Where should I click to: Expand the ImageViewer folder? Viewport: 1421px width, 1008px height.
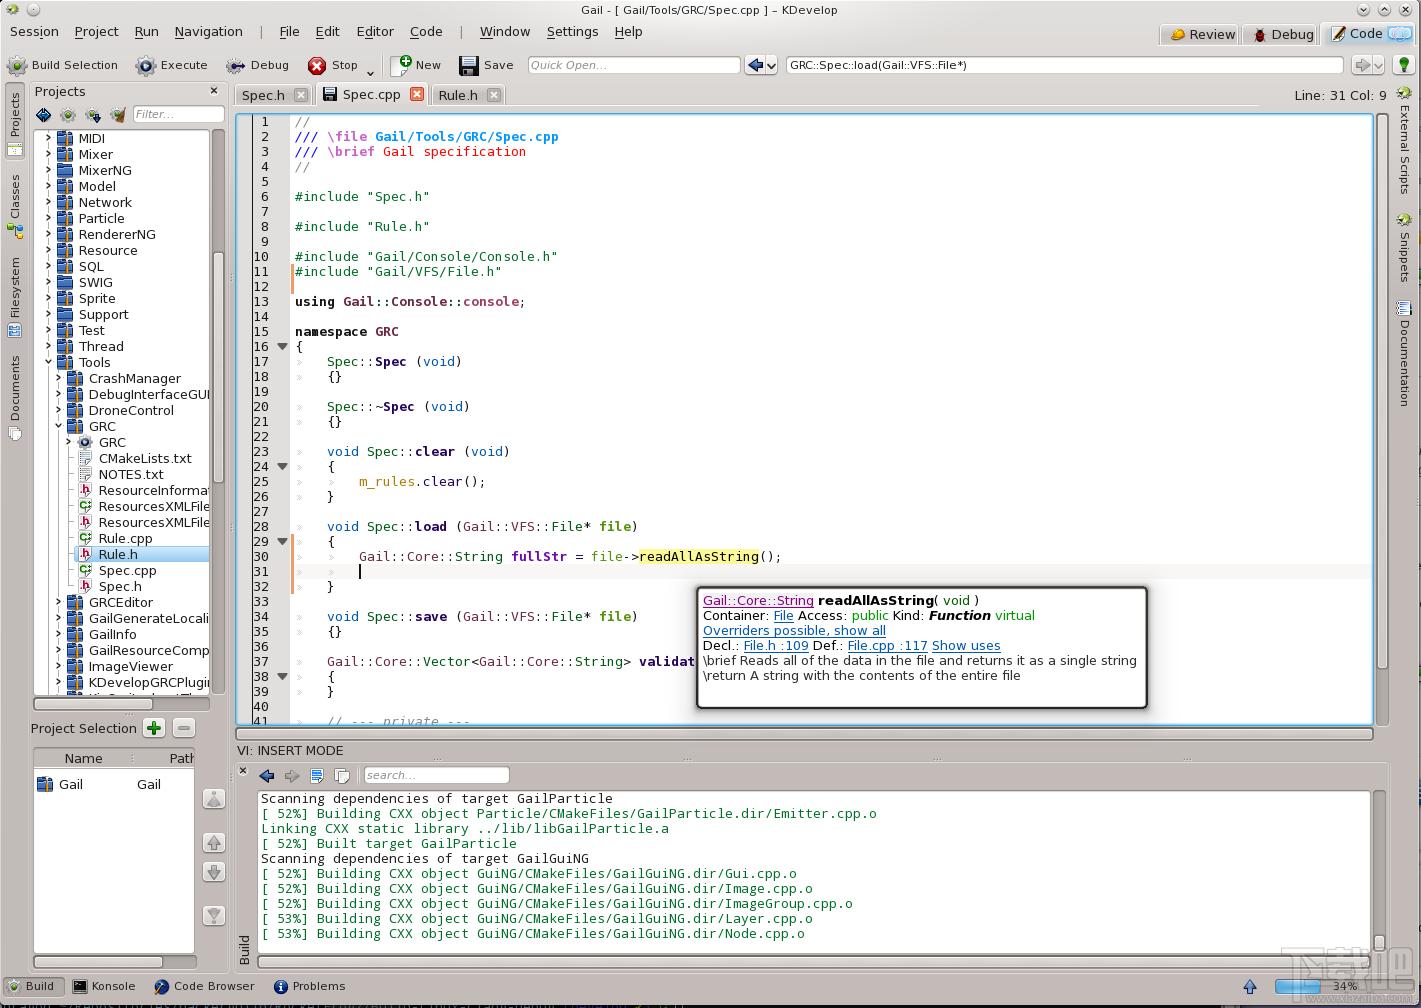pos(58,666)
